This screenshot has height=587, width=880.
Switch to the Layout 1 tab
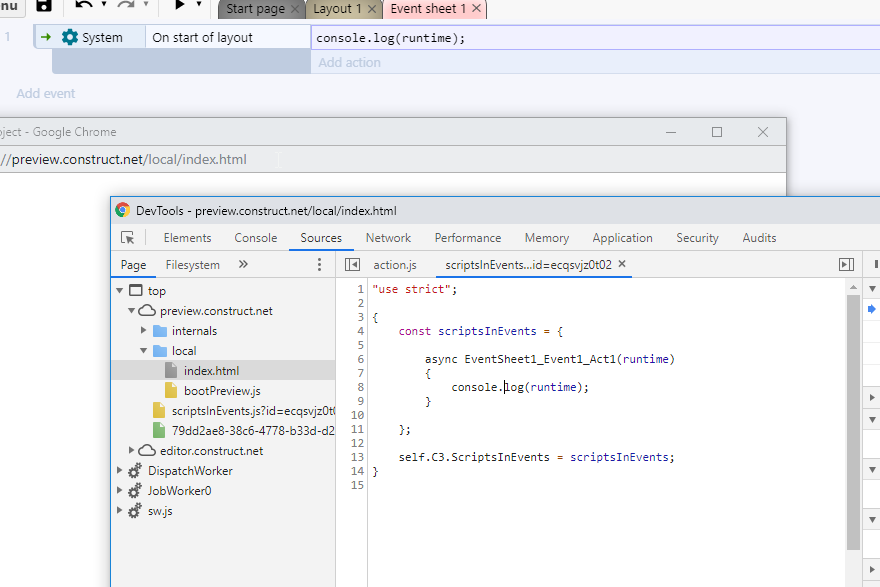pyautogui.click(x=337, y=9)
